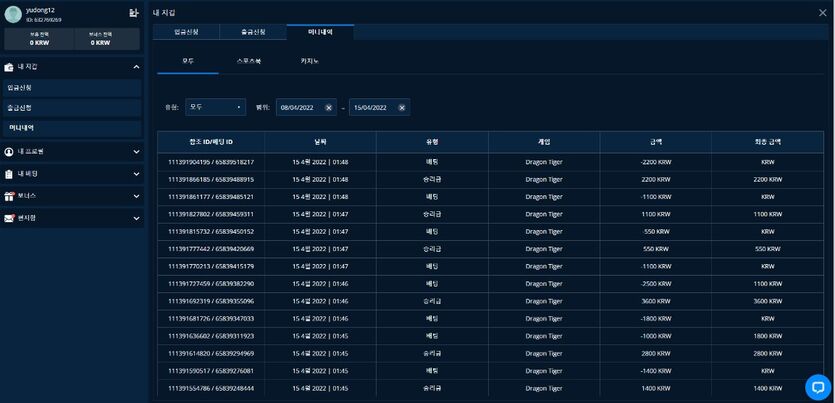Expand the 내 베팅 section chevron
835x403 pixels.
coord(136,174)
